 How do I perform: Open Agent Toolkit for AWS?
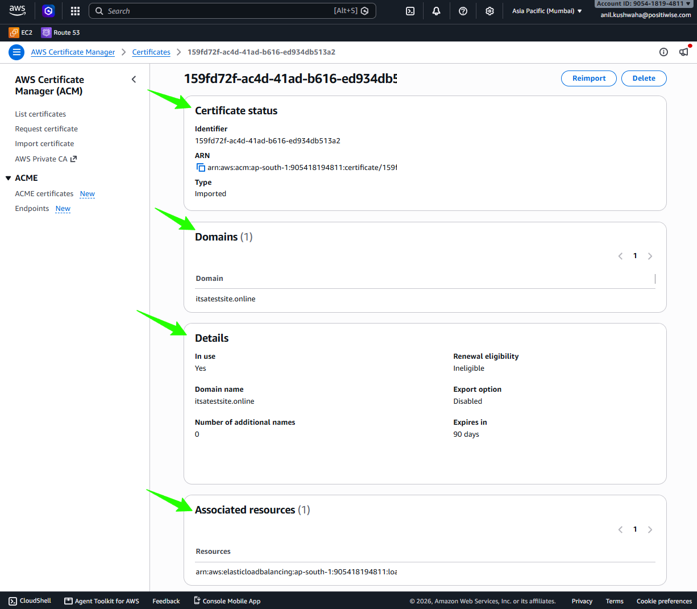tap(102, 601)
